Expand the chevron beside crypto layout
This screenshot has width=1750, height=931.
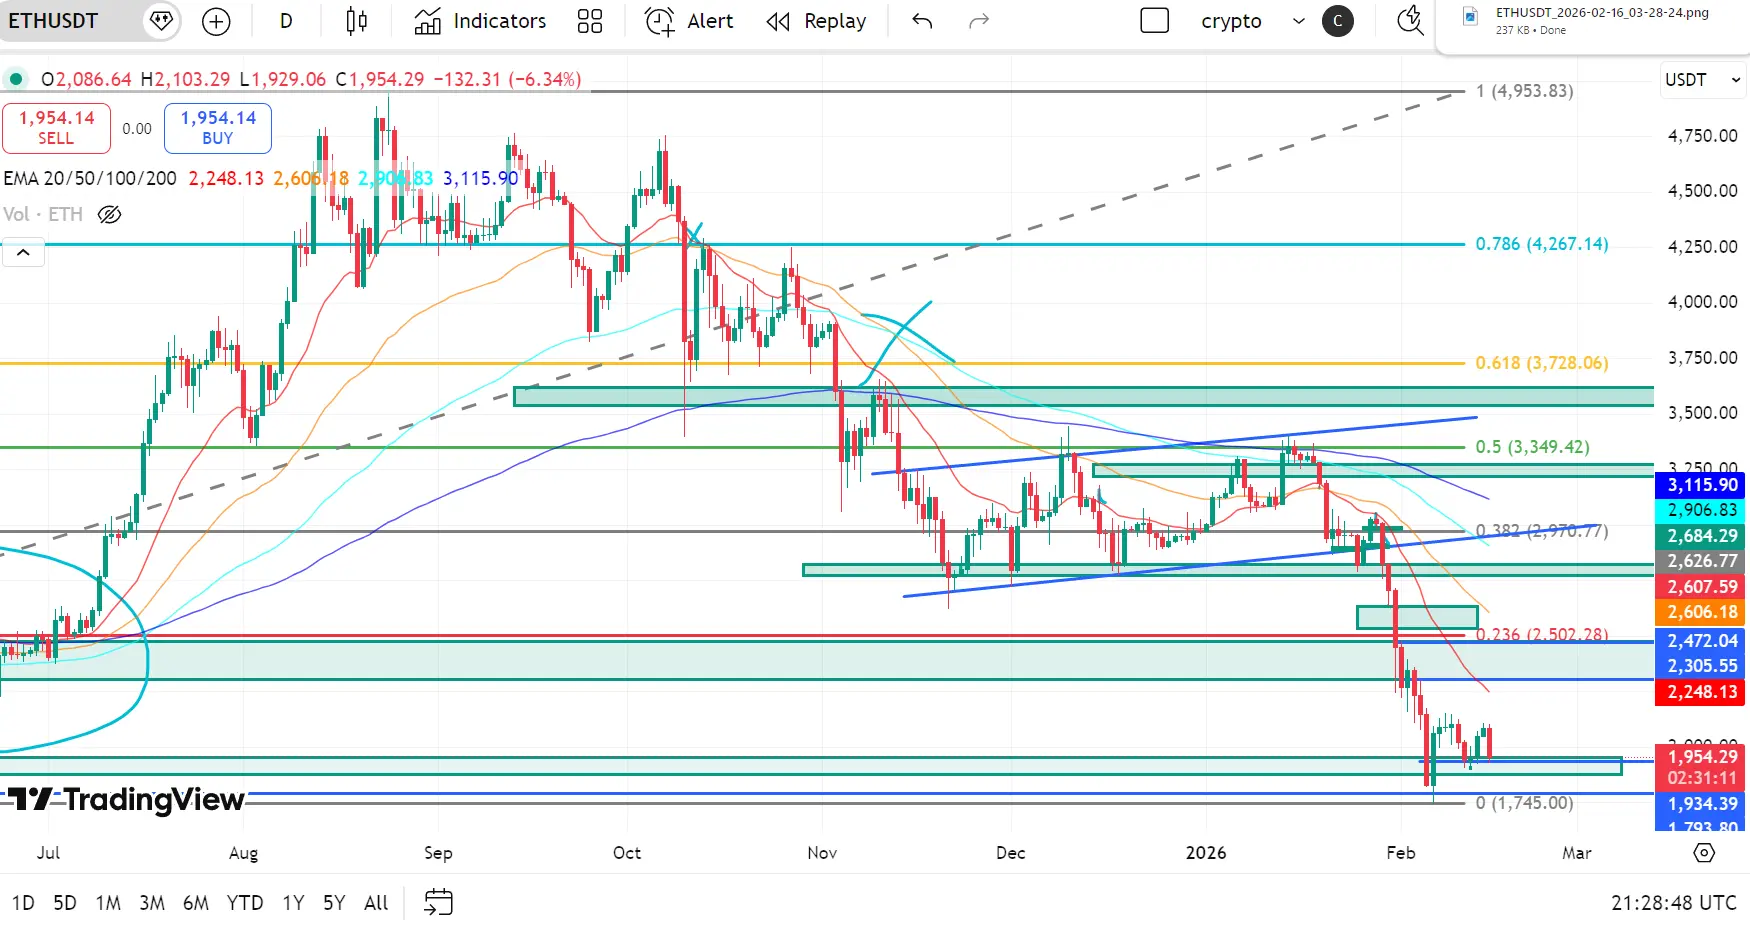click(1299, 21)
